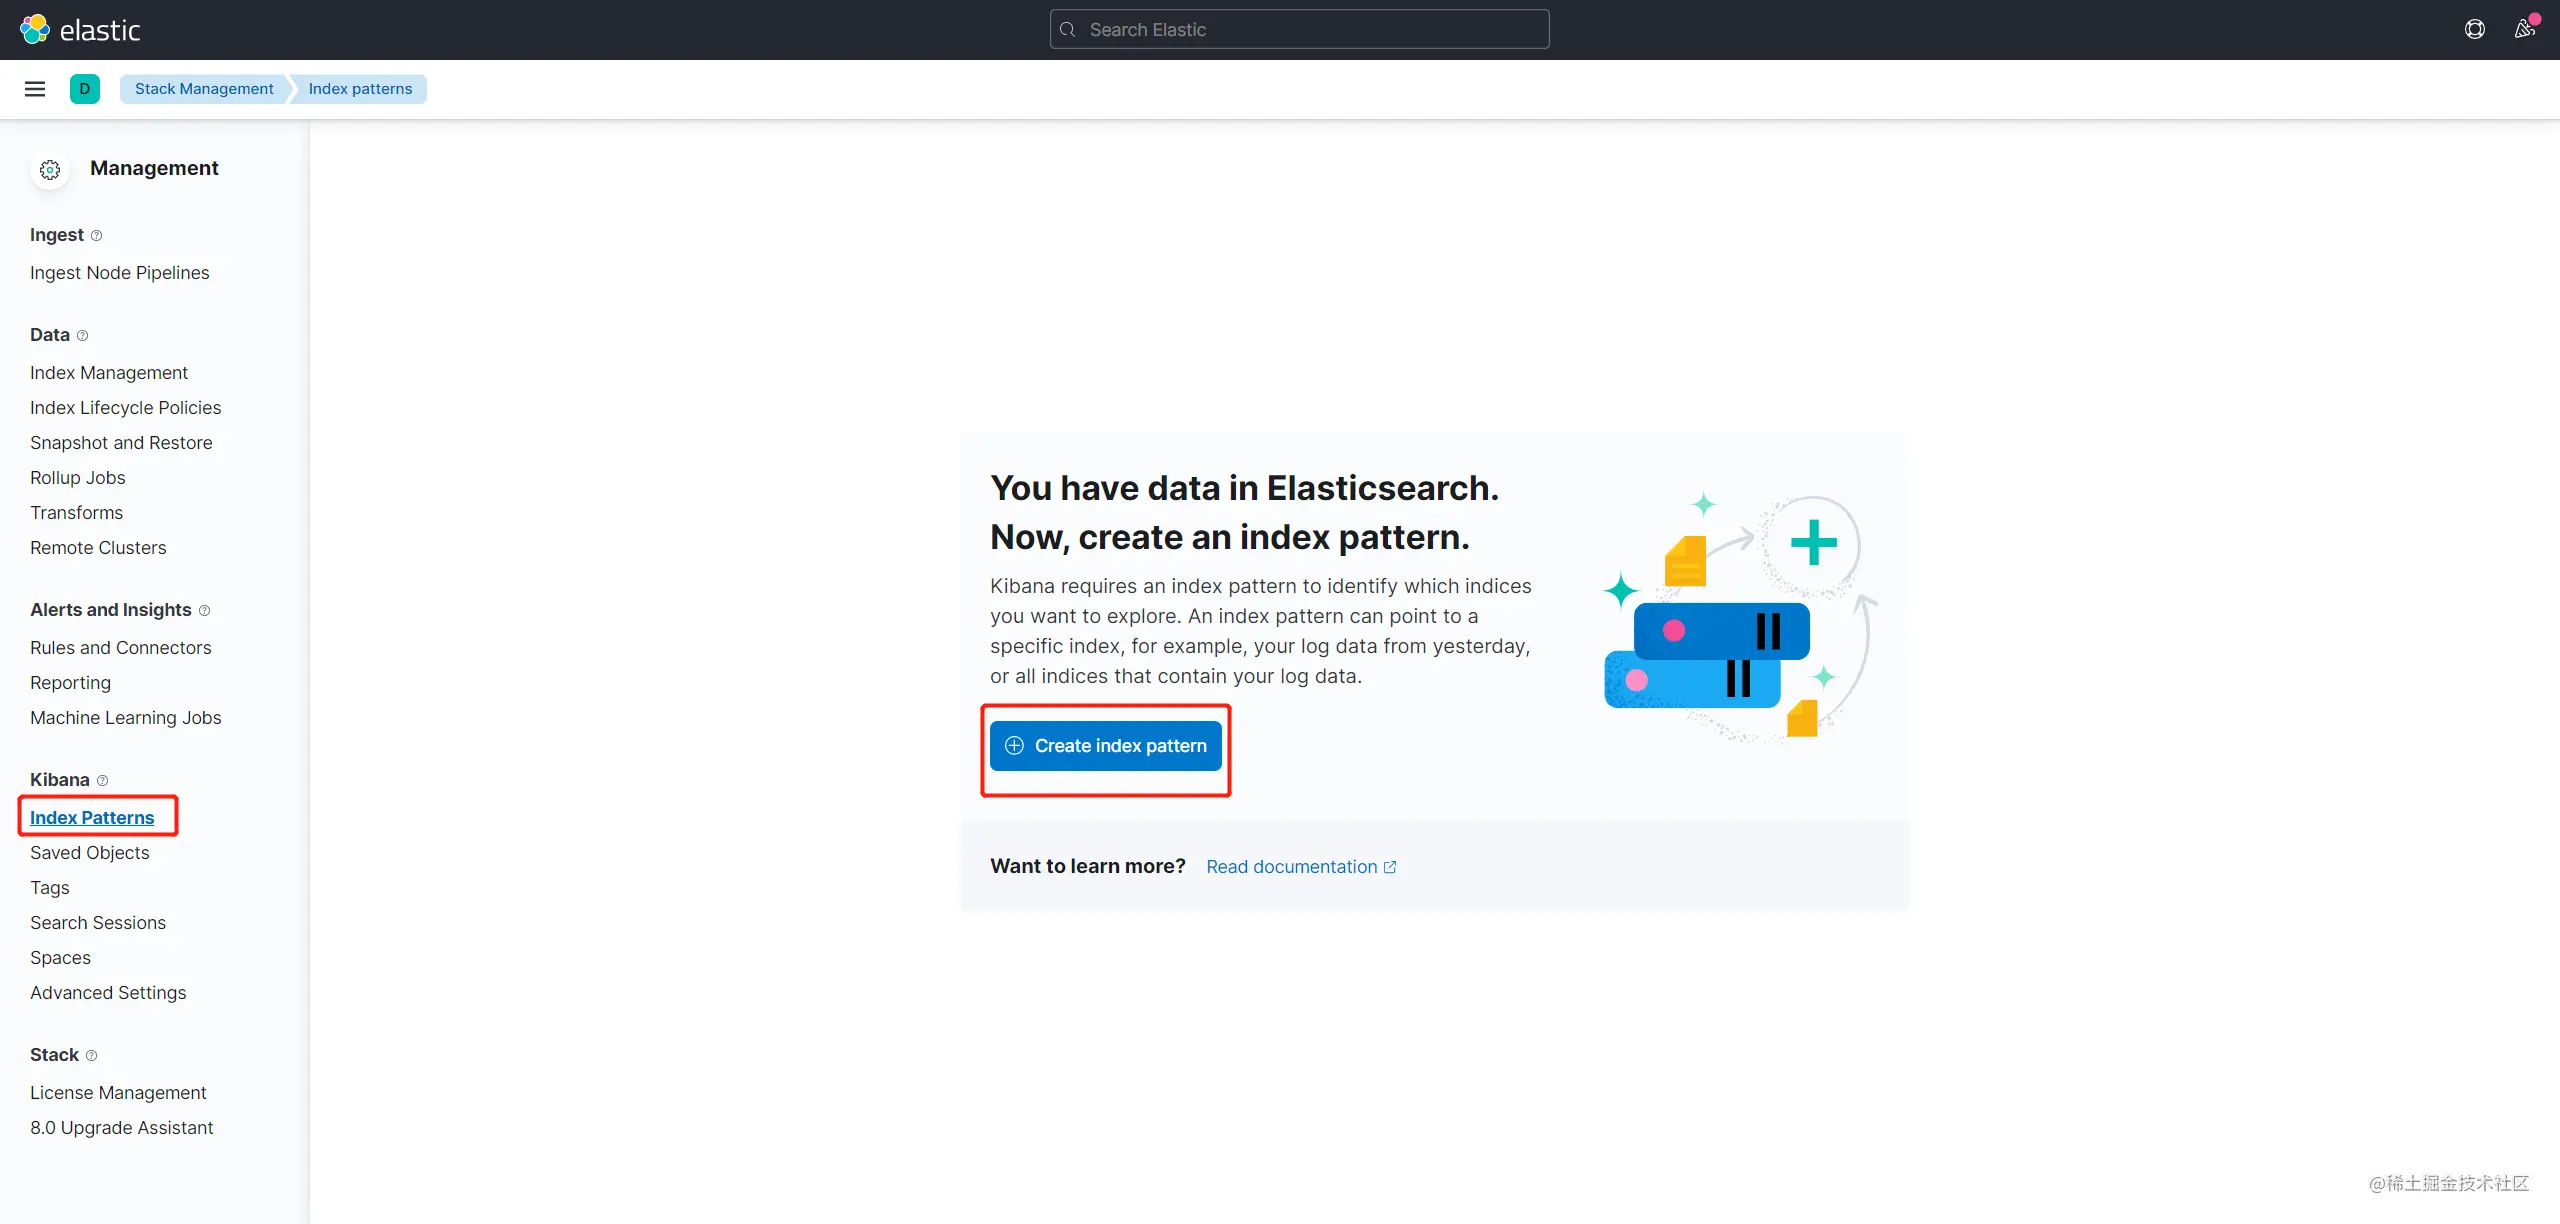Open Search Sessions
Screen dimensions: 2560x1224
[x=98, y=923]
